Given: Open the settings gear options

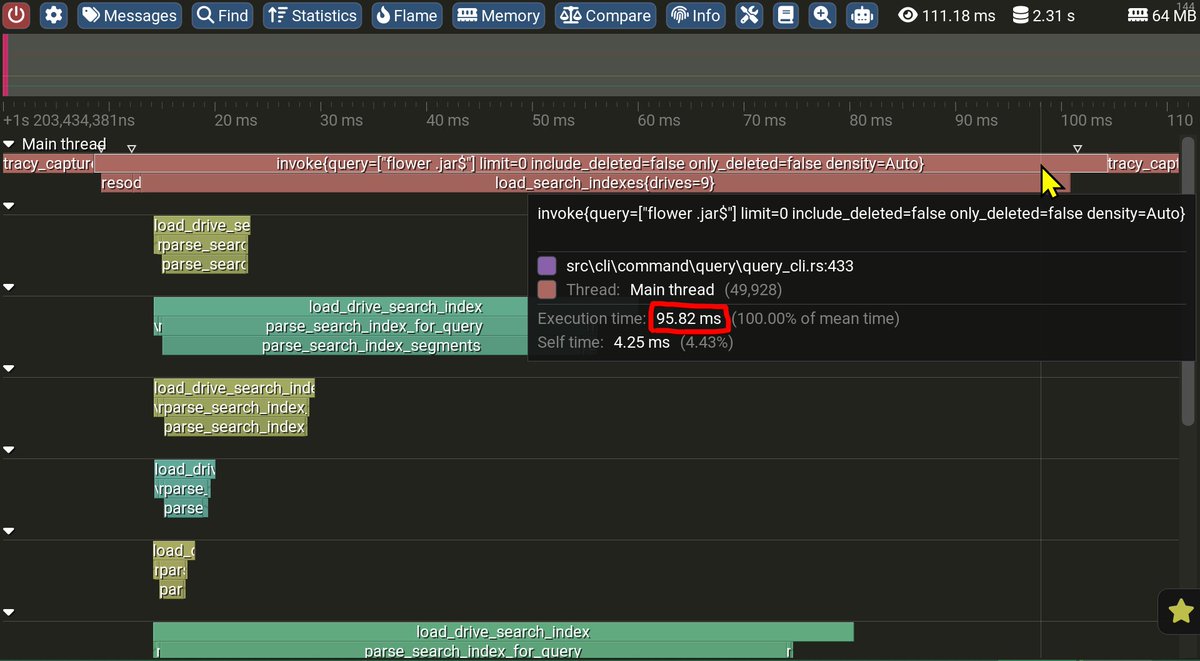Looking at the screenshot, I should coord(54,15).
